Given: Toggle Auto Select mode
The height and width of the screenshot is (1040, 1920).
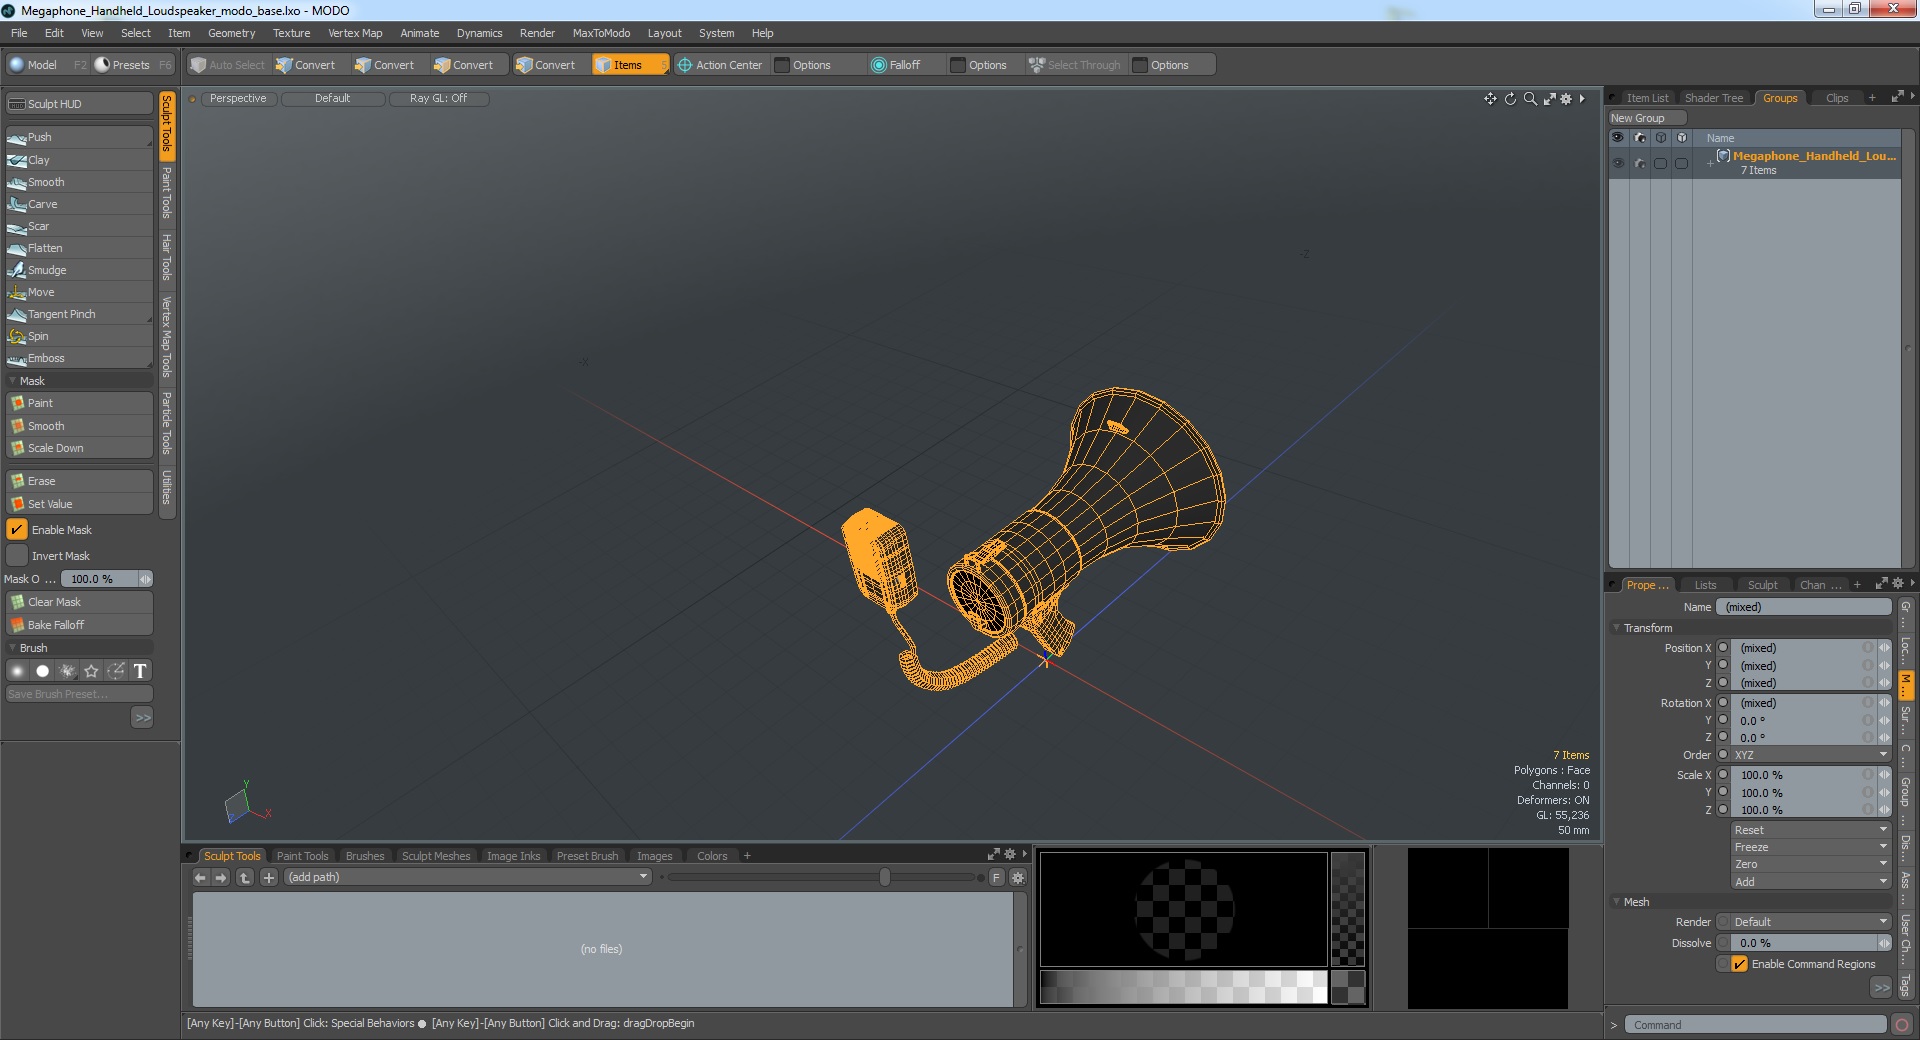Looking at the screenshot, I should 228,65.
